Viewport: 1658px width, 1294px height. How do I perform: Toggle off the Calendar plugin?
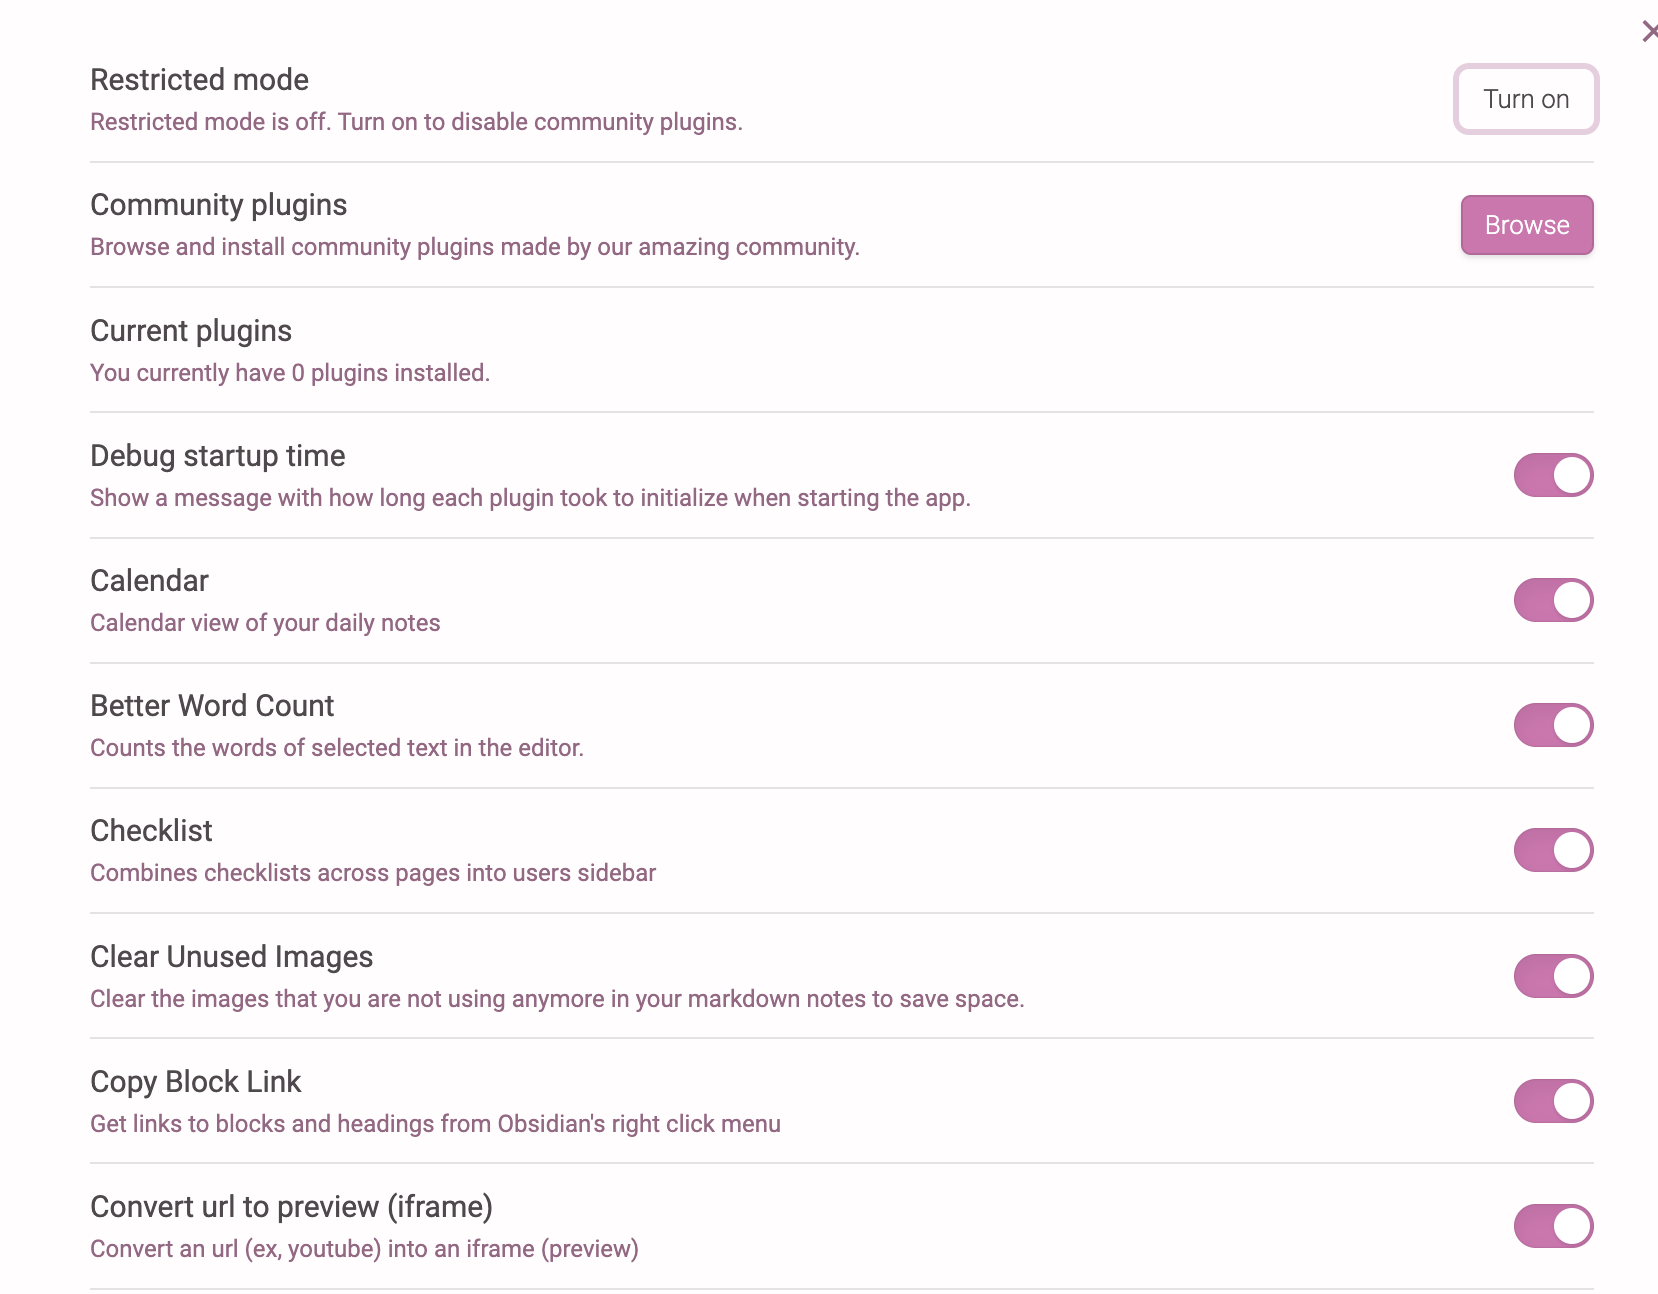(1553, 600)
